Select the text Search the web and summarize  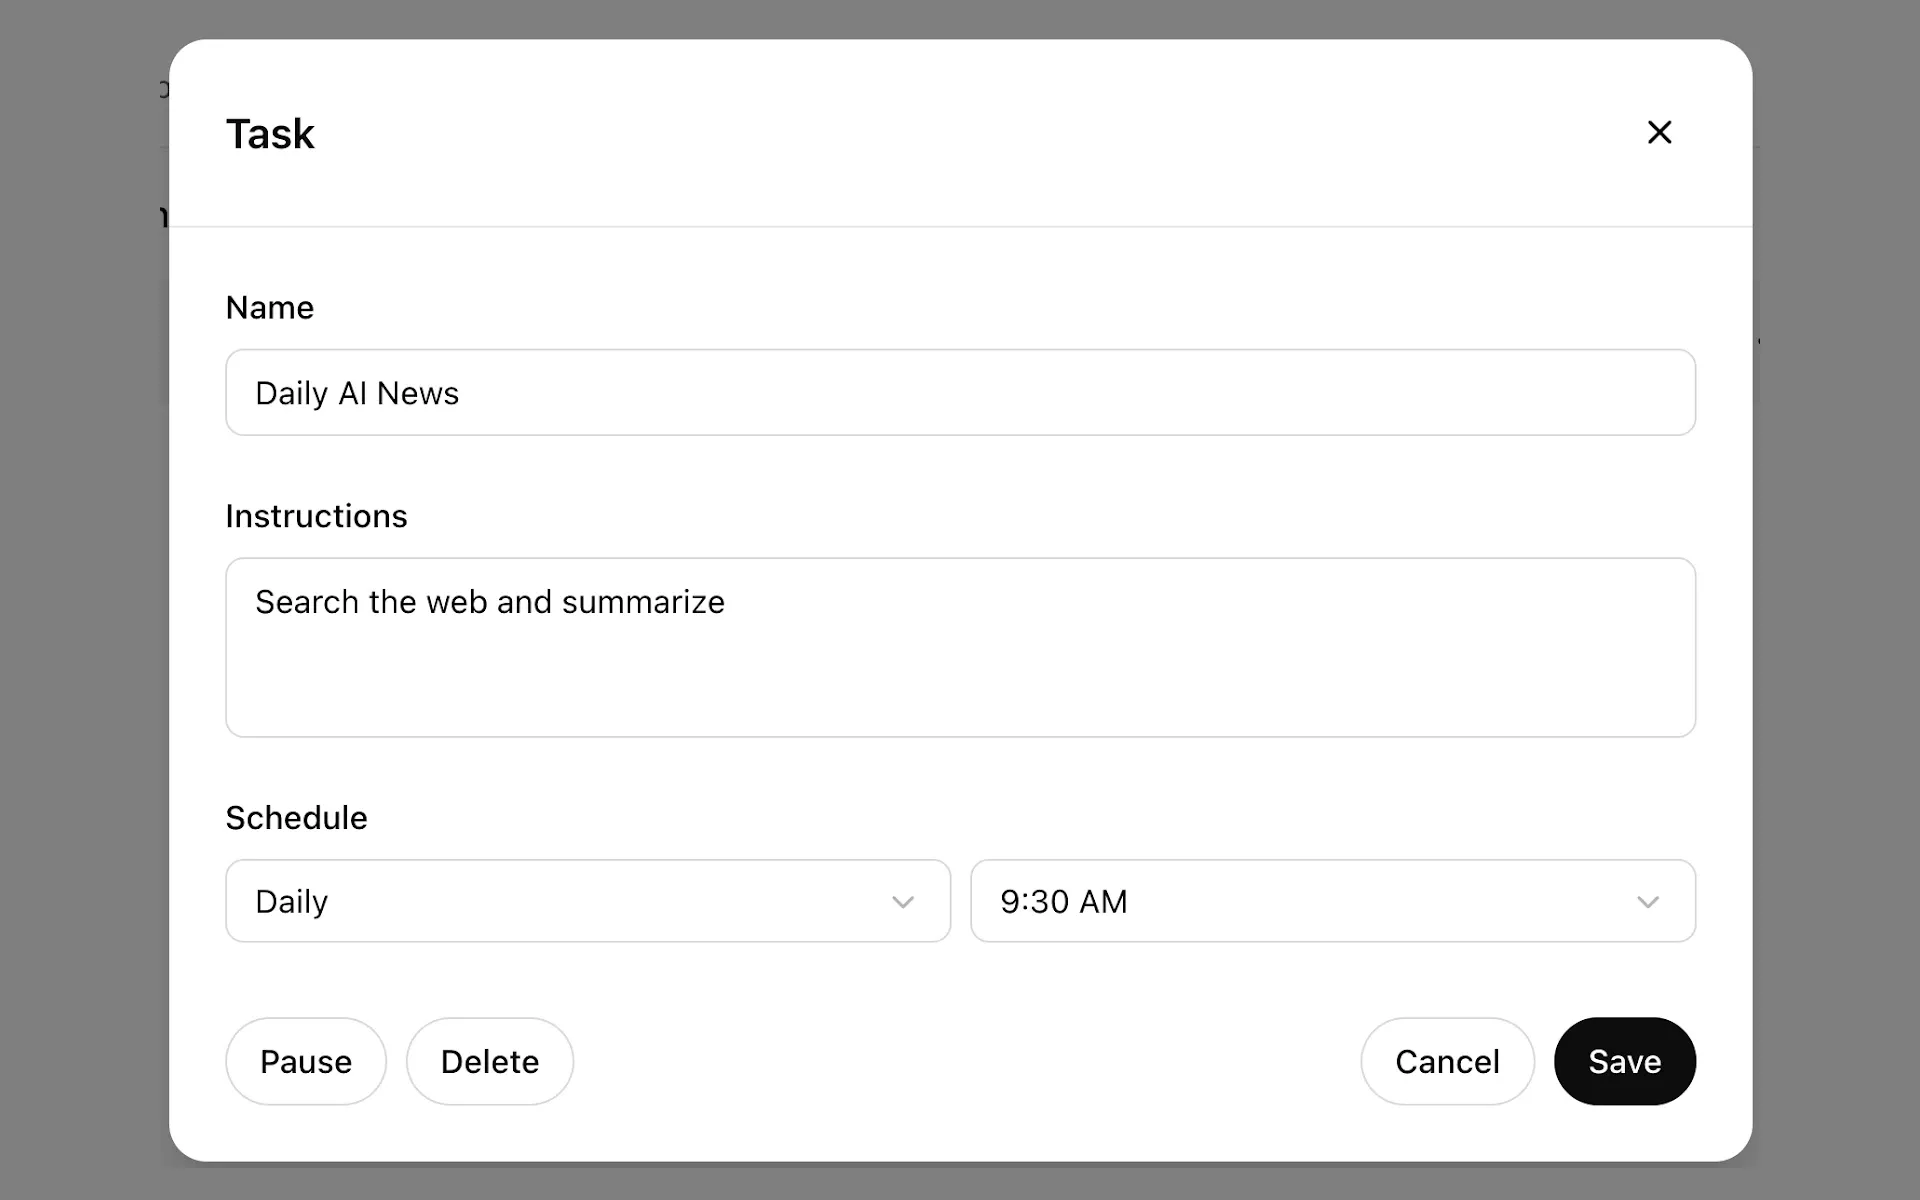tap(490, 601)
